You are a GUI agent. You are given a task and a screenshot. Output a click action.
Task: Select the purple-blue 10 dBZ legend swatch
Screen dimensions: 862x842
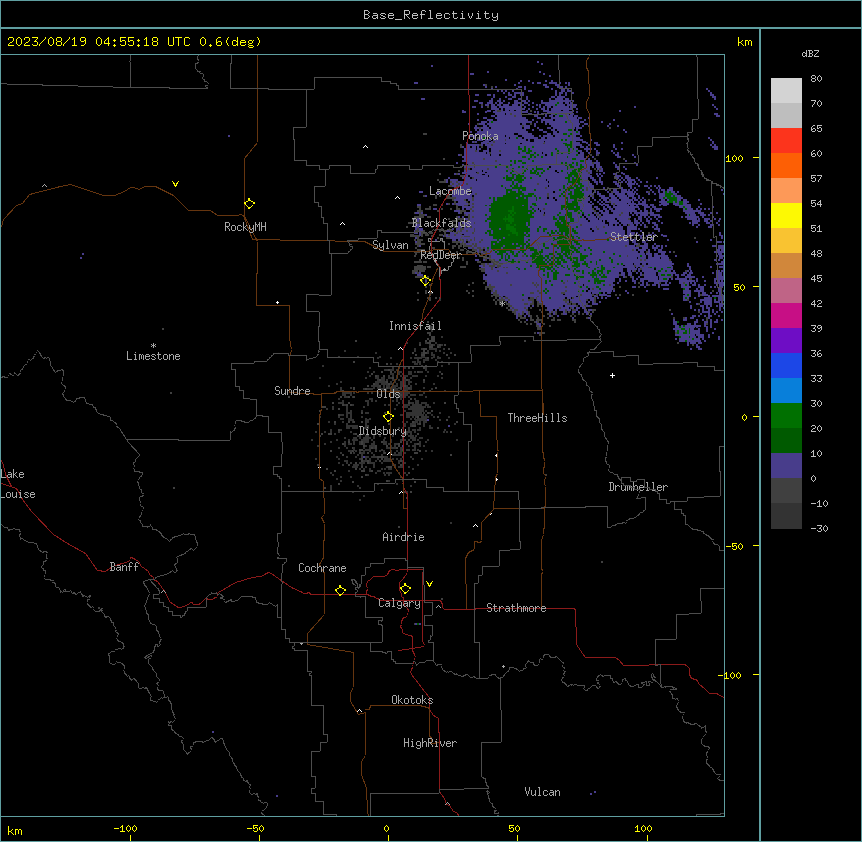[786, 466]
